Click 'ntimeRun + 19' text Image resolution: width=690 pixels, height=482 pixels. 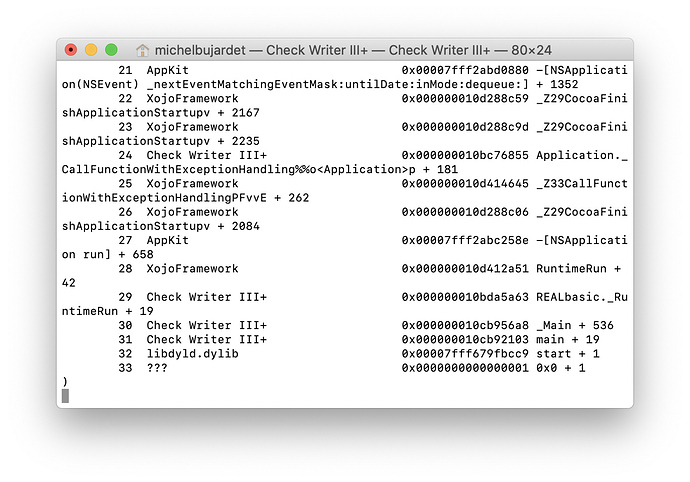coord(107,311)
